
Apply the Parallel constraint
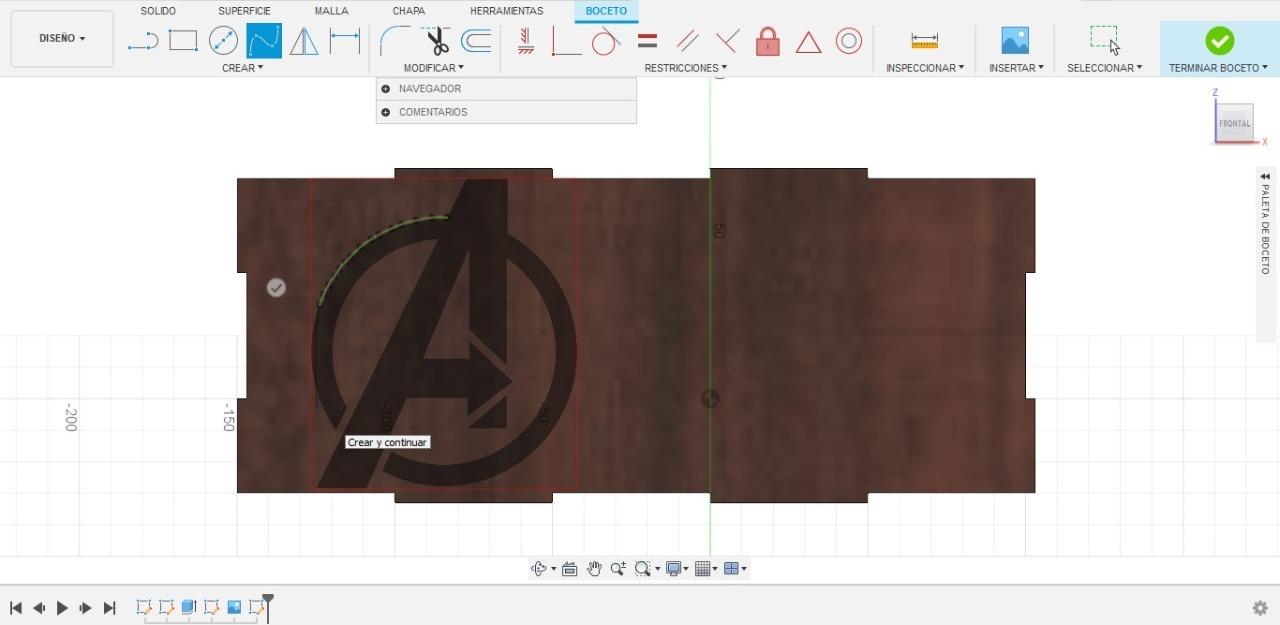coord(687,41)
